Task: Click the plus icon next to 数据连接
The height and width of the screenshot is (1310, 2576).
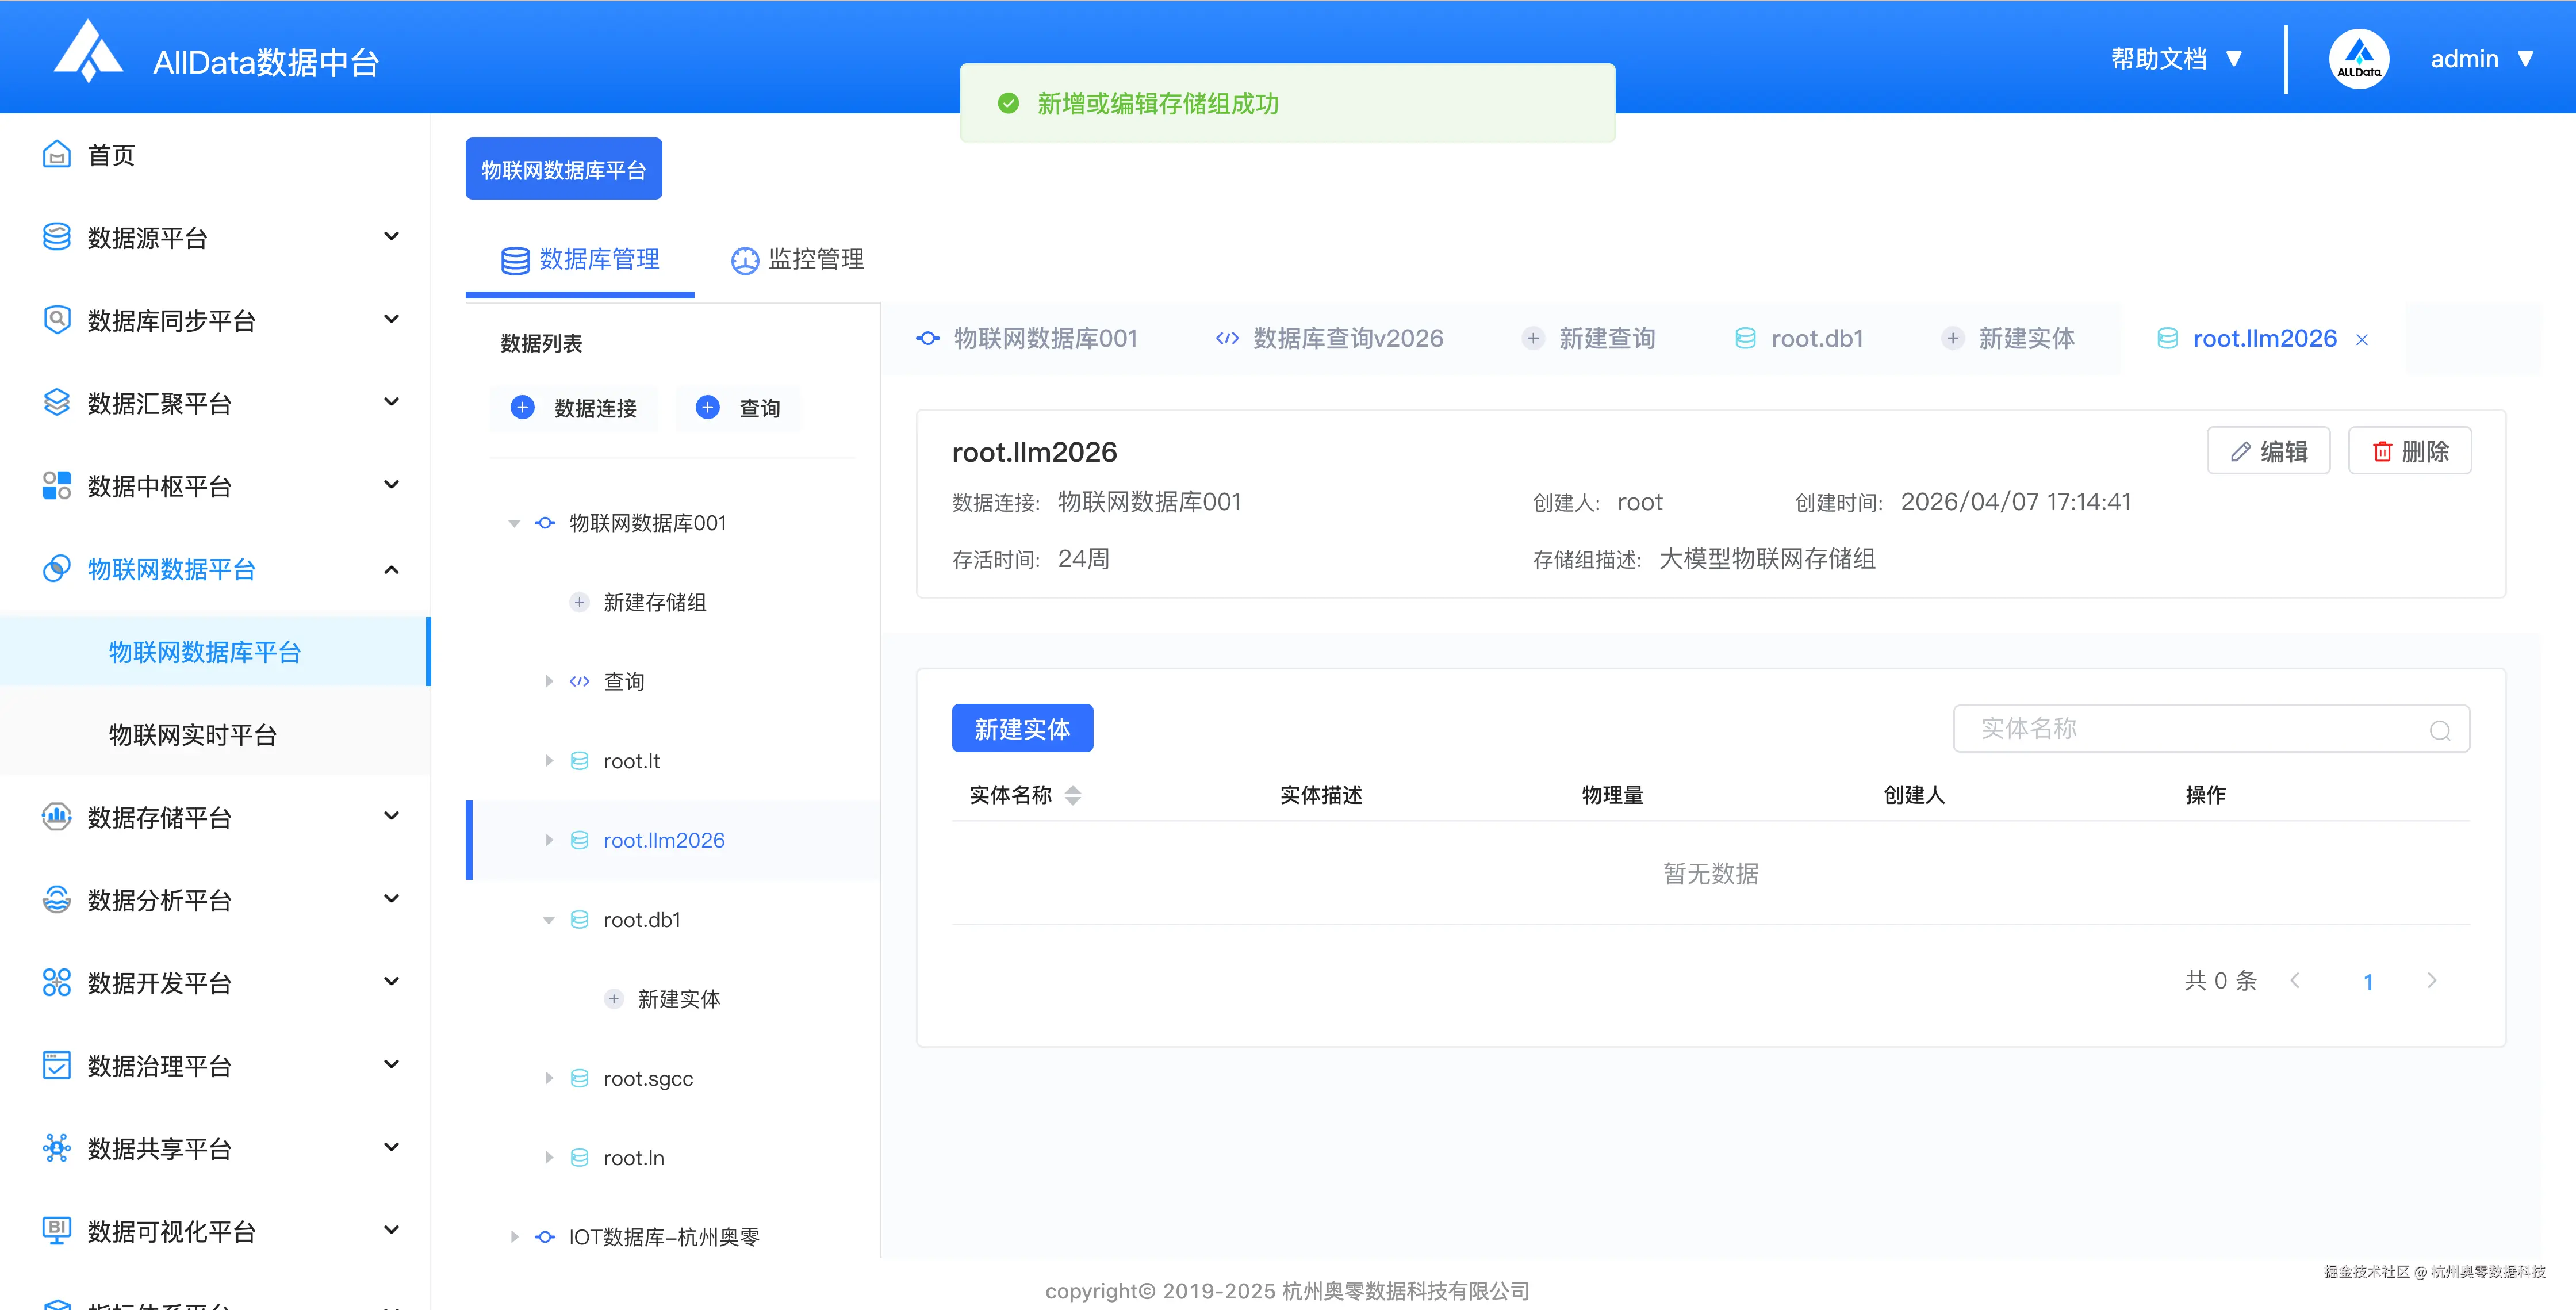Action: (x=522, y=407)
